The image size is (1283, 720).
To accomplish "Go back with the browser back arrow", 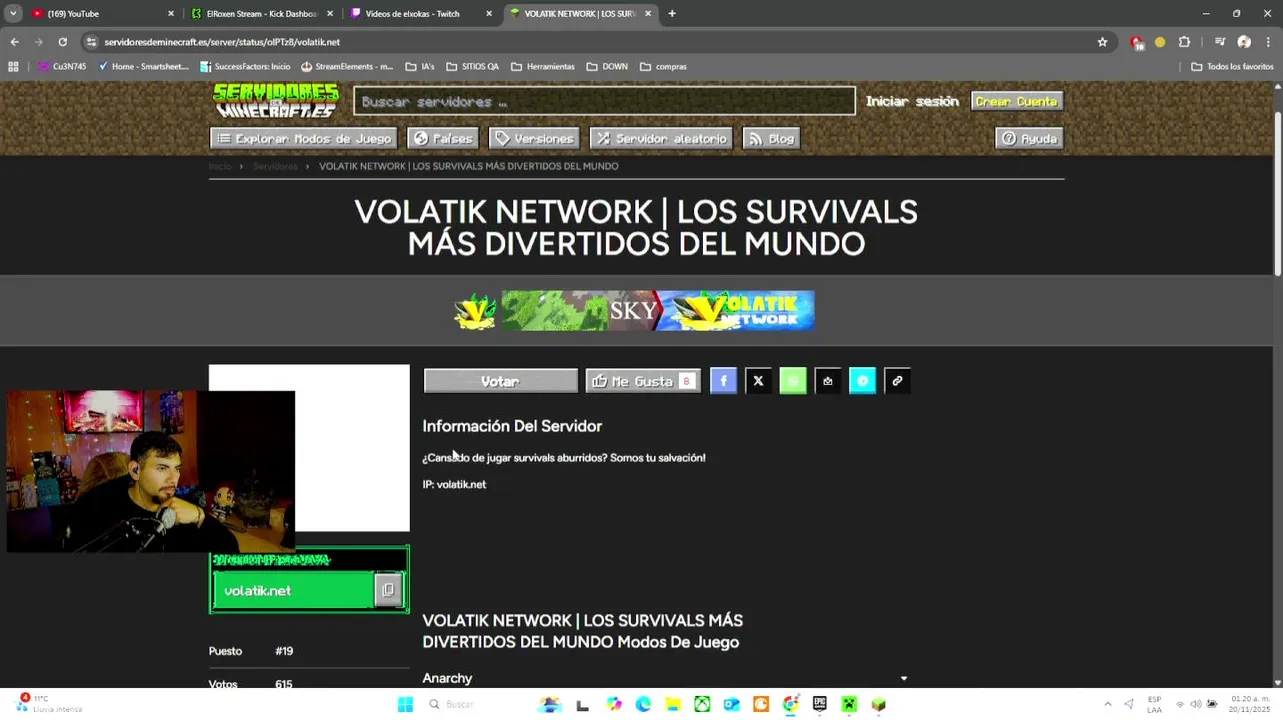I will [14, 42].
